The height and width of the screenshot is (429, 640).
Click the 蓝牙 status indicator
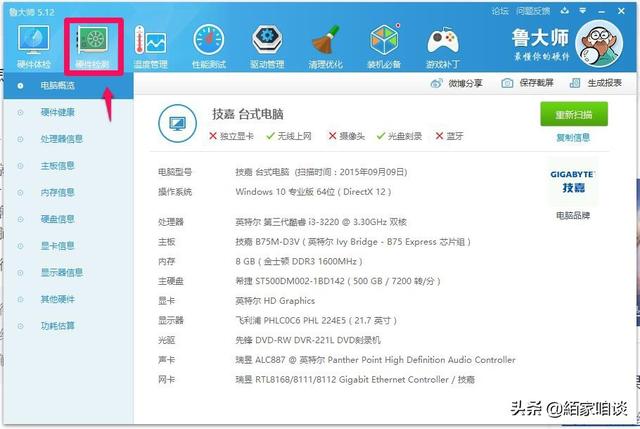(x=449, y=136)
